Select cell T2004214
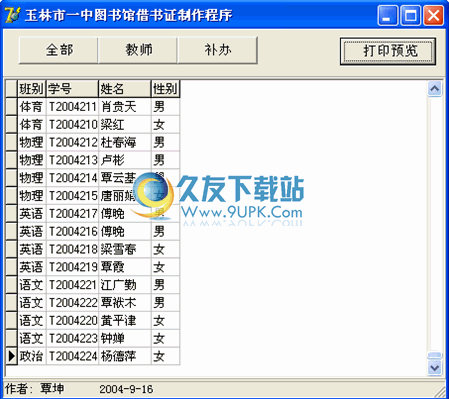Viewport: 449px width, 399px height. [x=72, y=178]
